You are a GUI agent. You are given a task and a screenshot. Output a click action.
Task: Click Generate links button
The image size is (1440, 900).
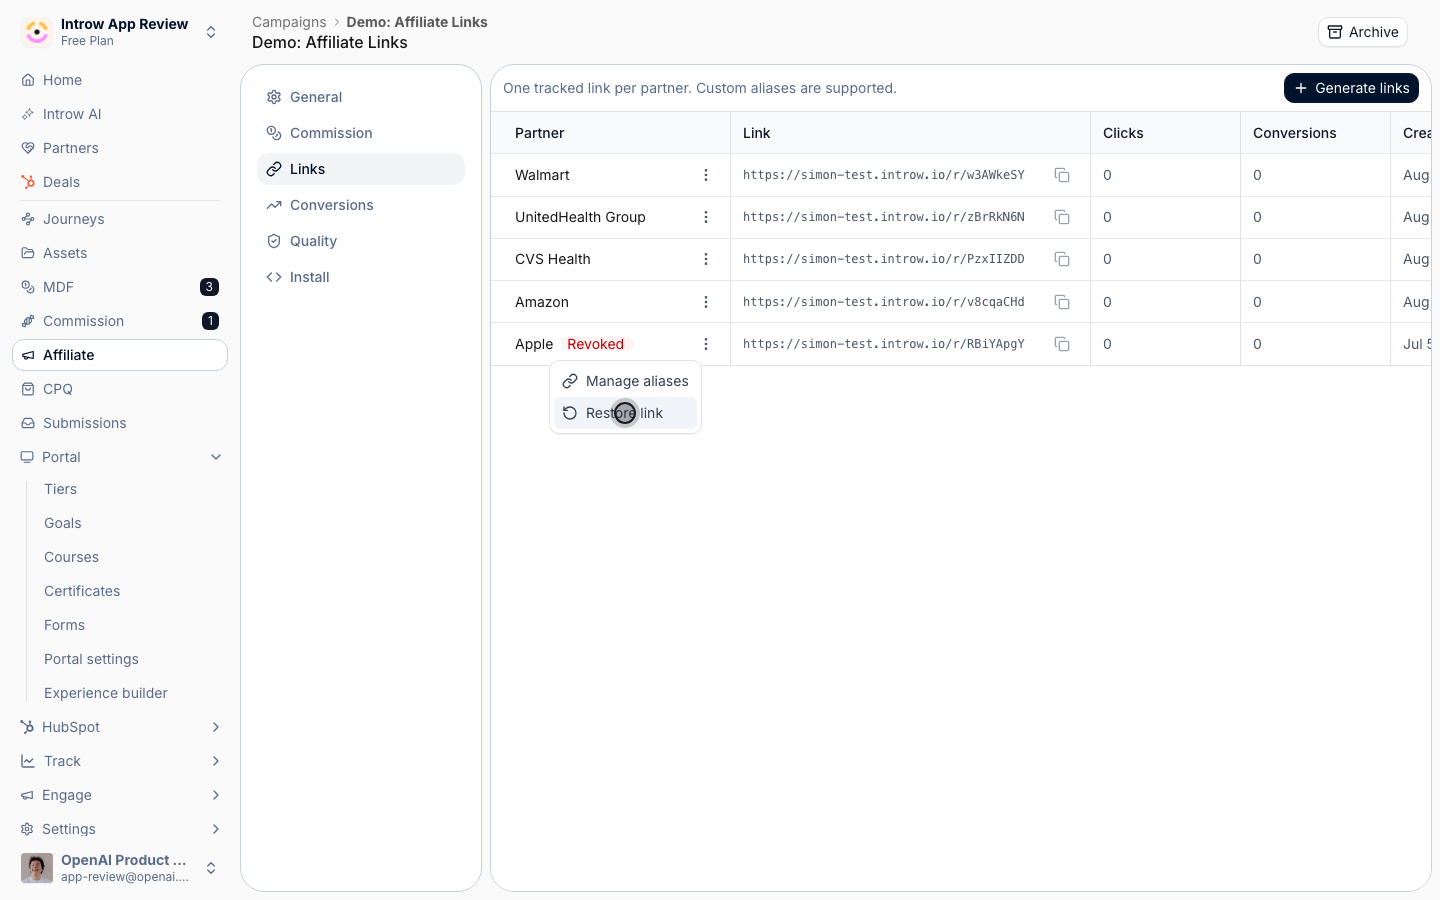click(1351, 88)
